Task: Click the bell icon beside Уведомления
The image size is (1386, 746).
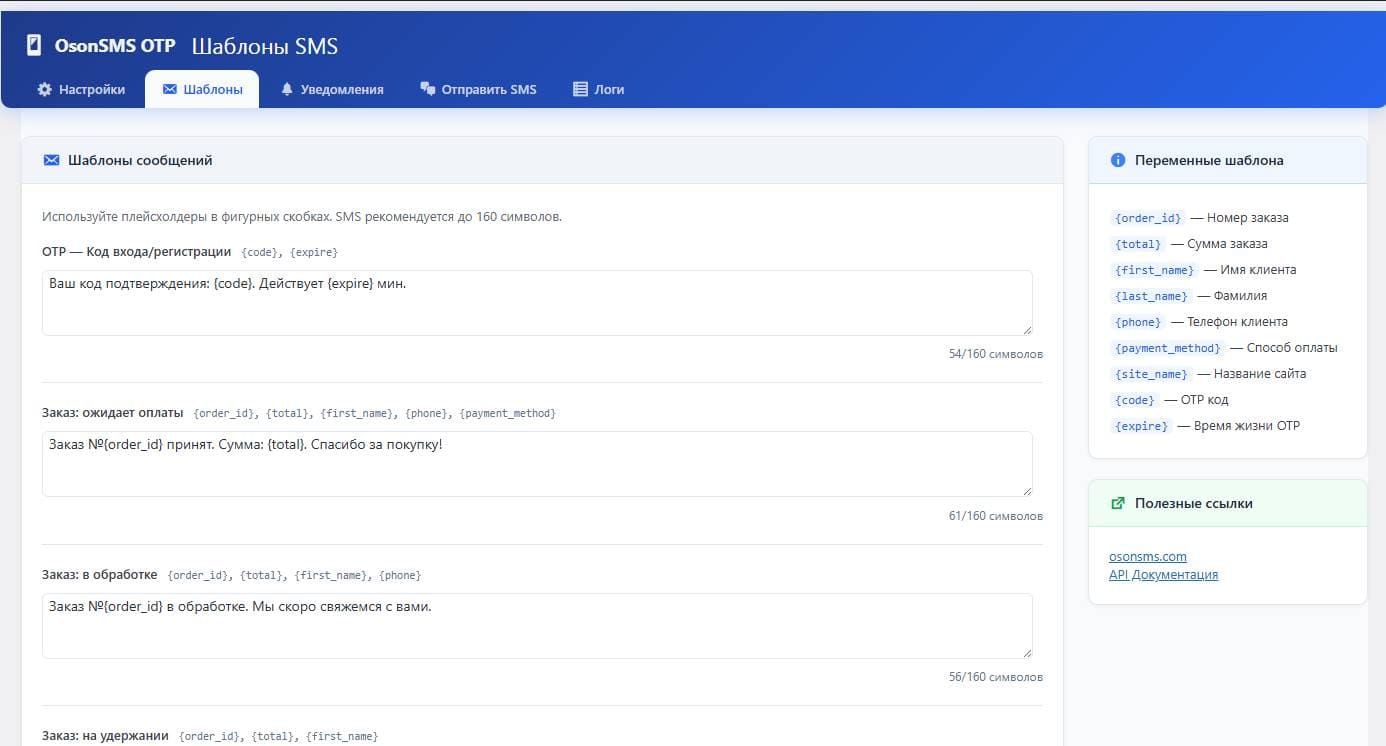Action: 287,89
